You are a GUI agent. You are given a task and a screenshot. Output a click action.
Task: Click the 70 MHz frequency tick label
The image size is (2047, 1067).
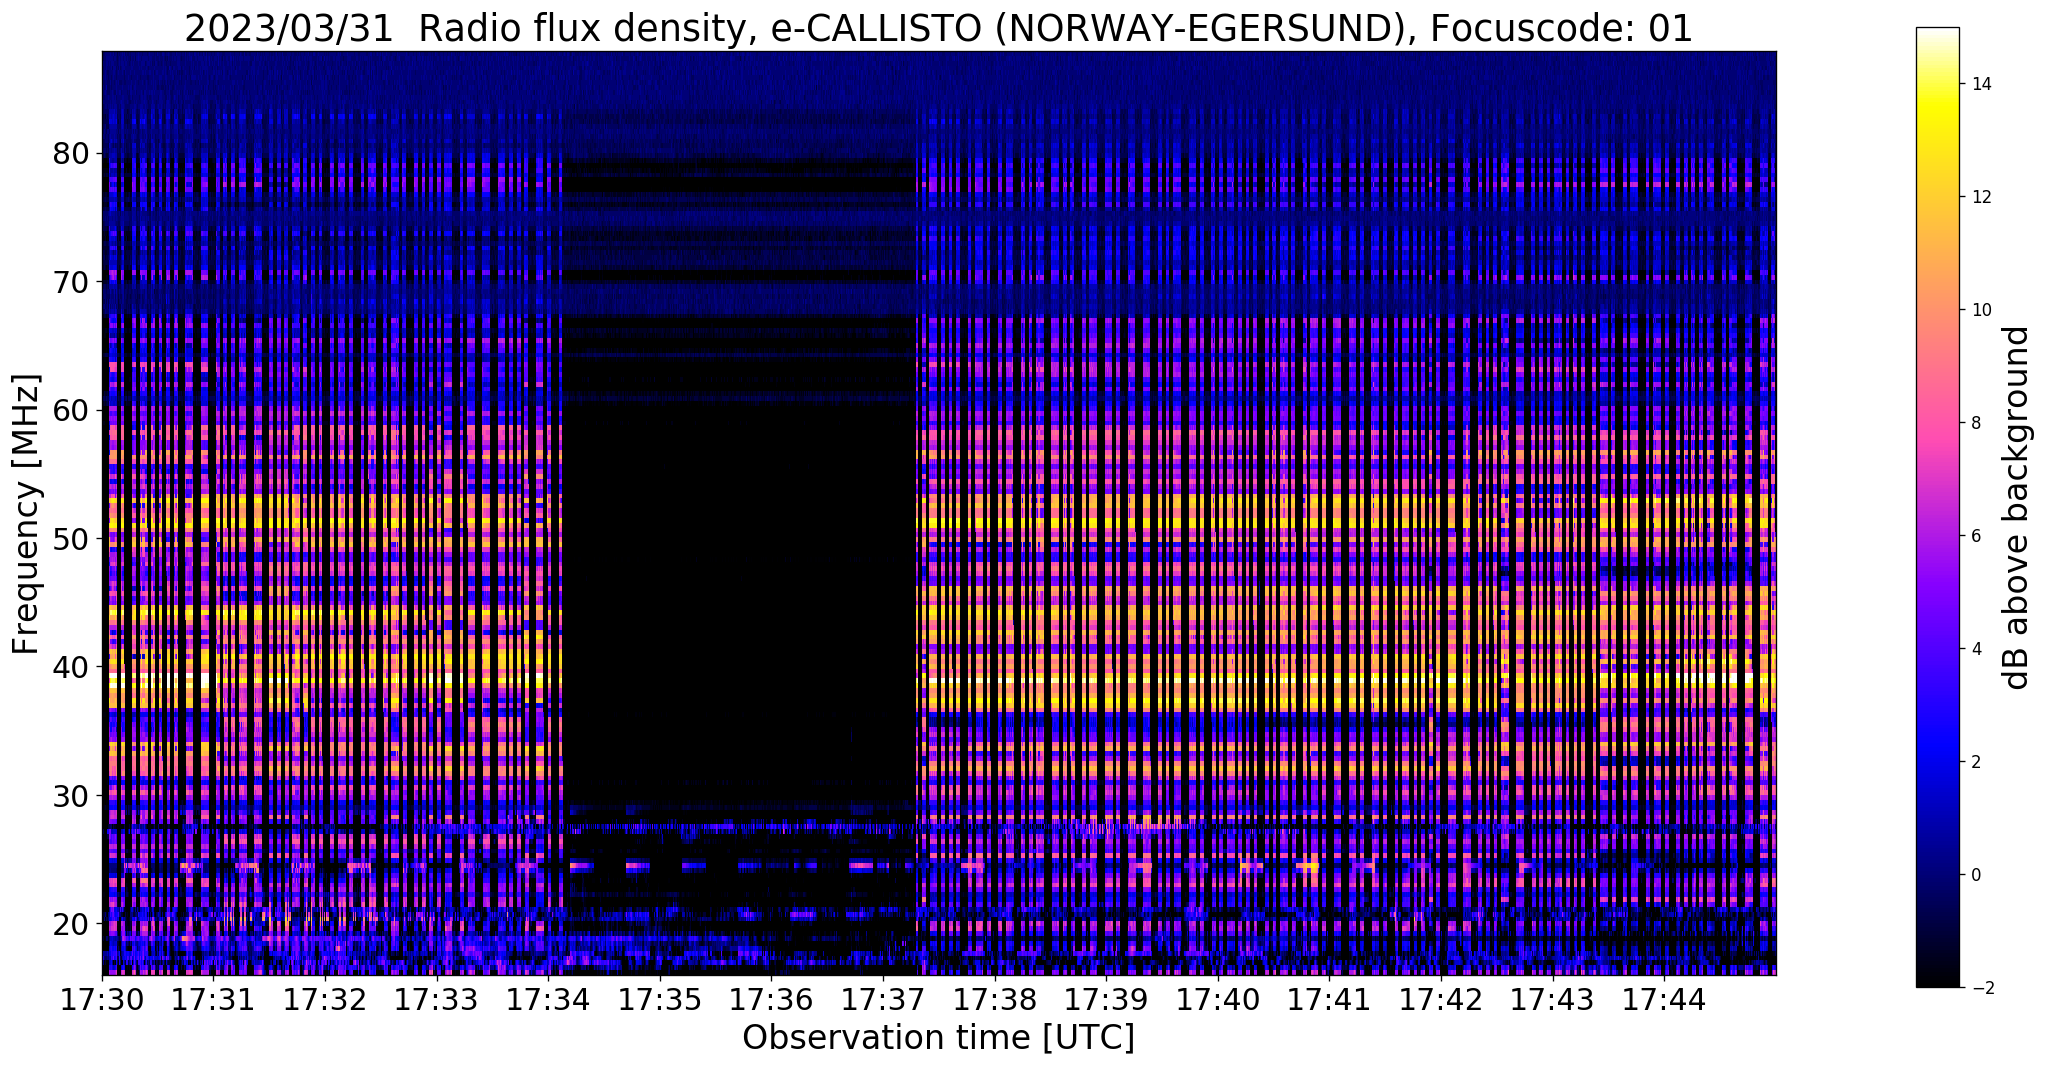point(71,282)
